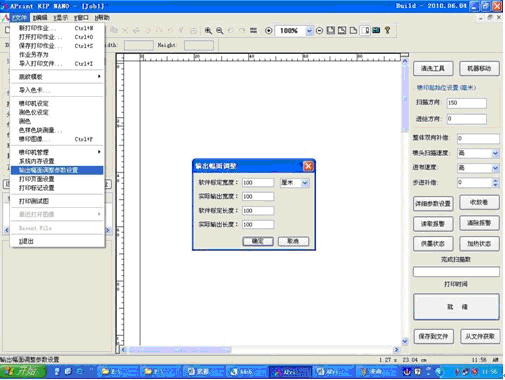Select 导入色卡 menu entry
This screenshot has width=505, height=380.
pos(57,90)
